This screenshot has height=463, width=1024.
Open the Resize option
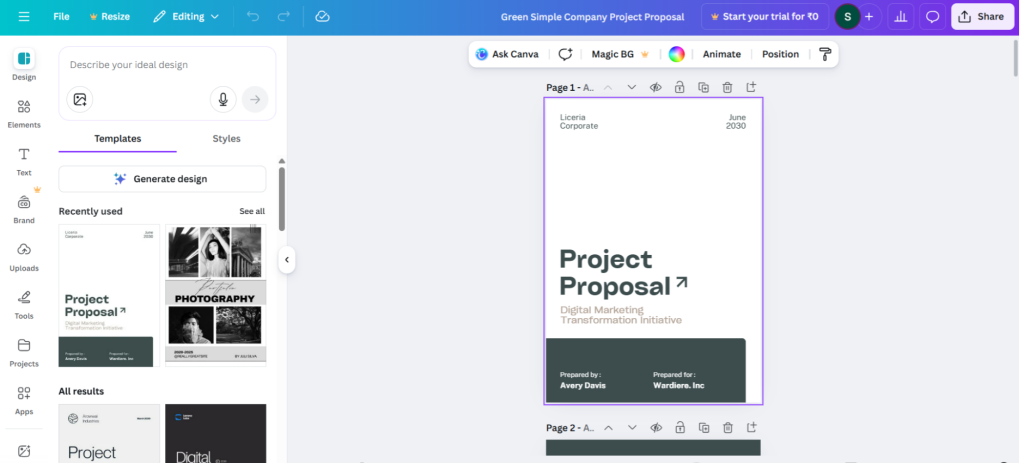[x=110, y=16]
